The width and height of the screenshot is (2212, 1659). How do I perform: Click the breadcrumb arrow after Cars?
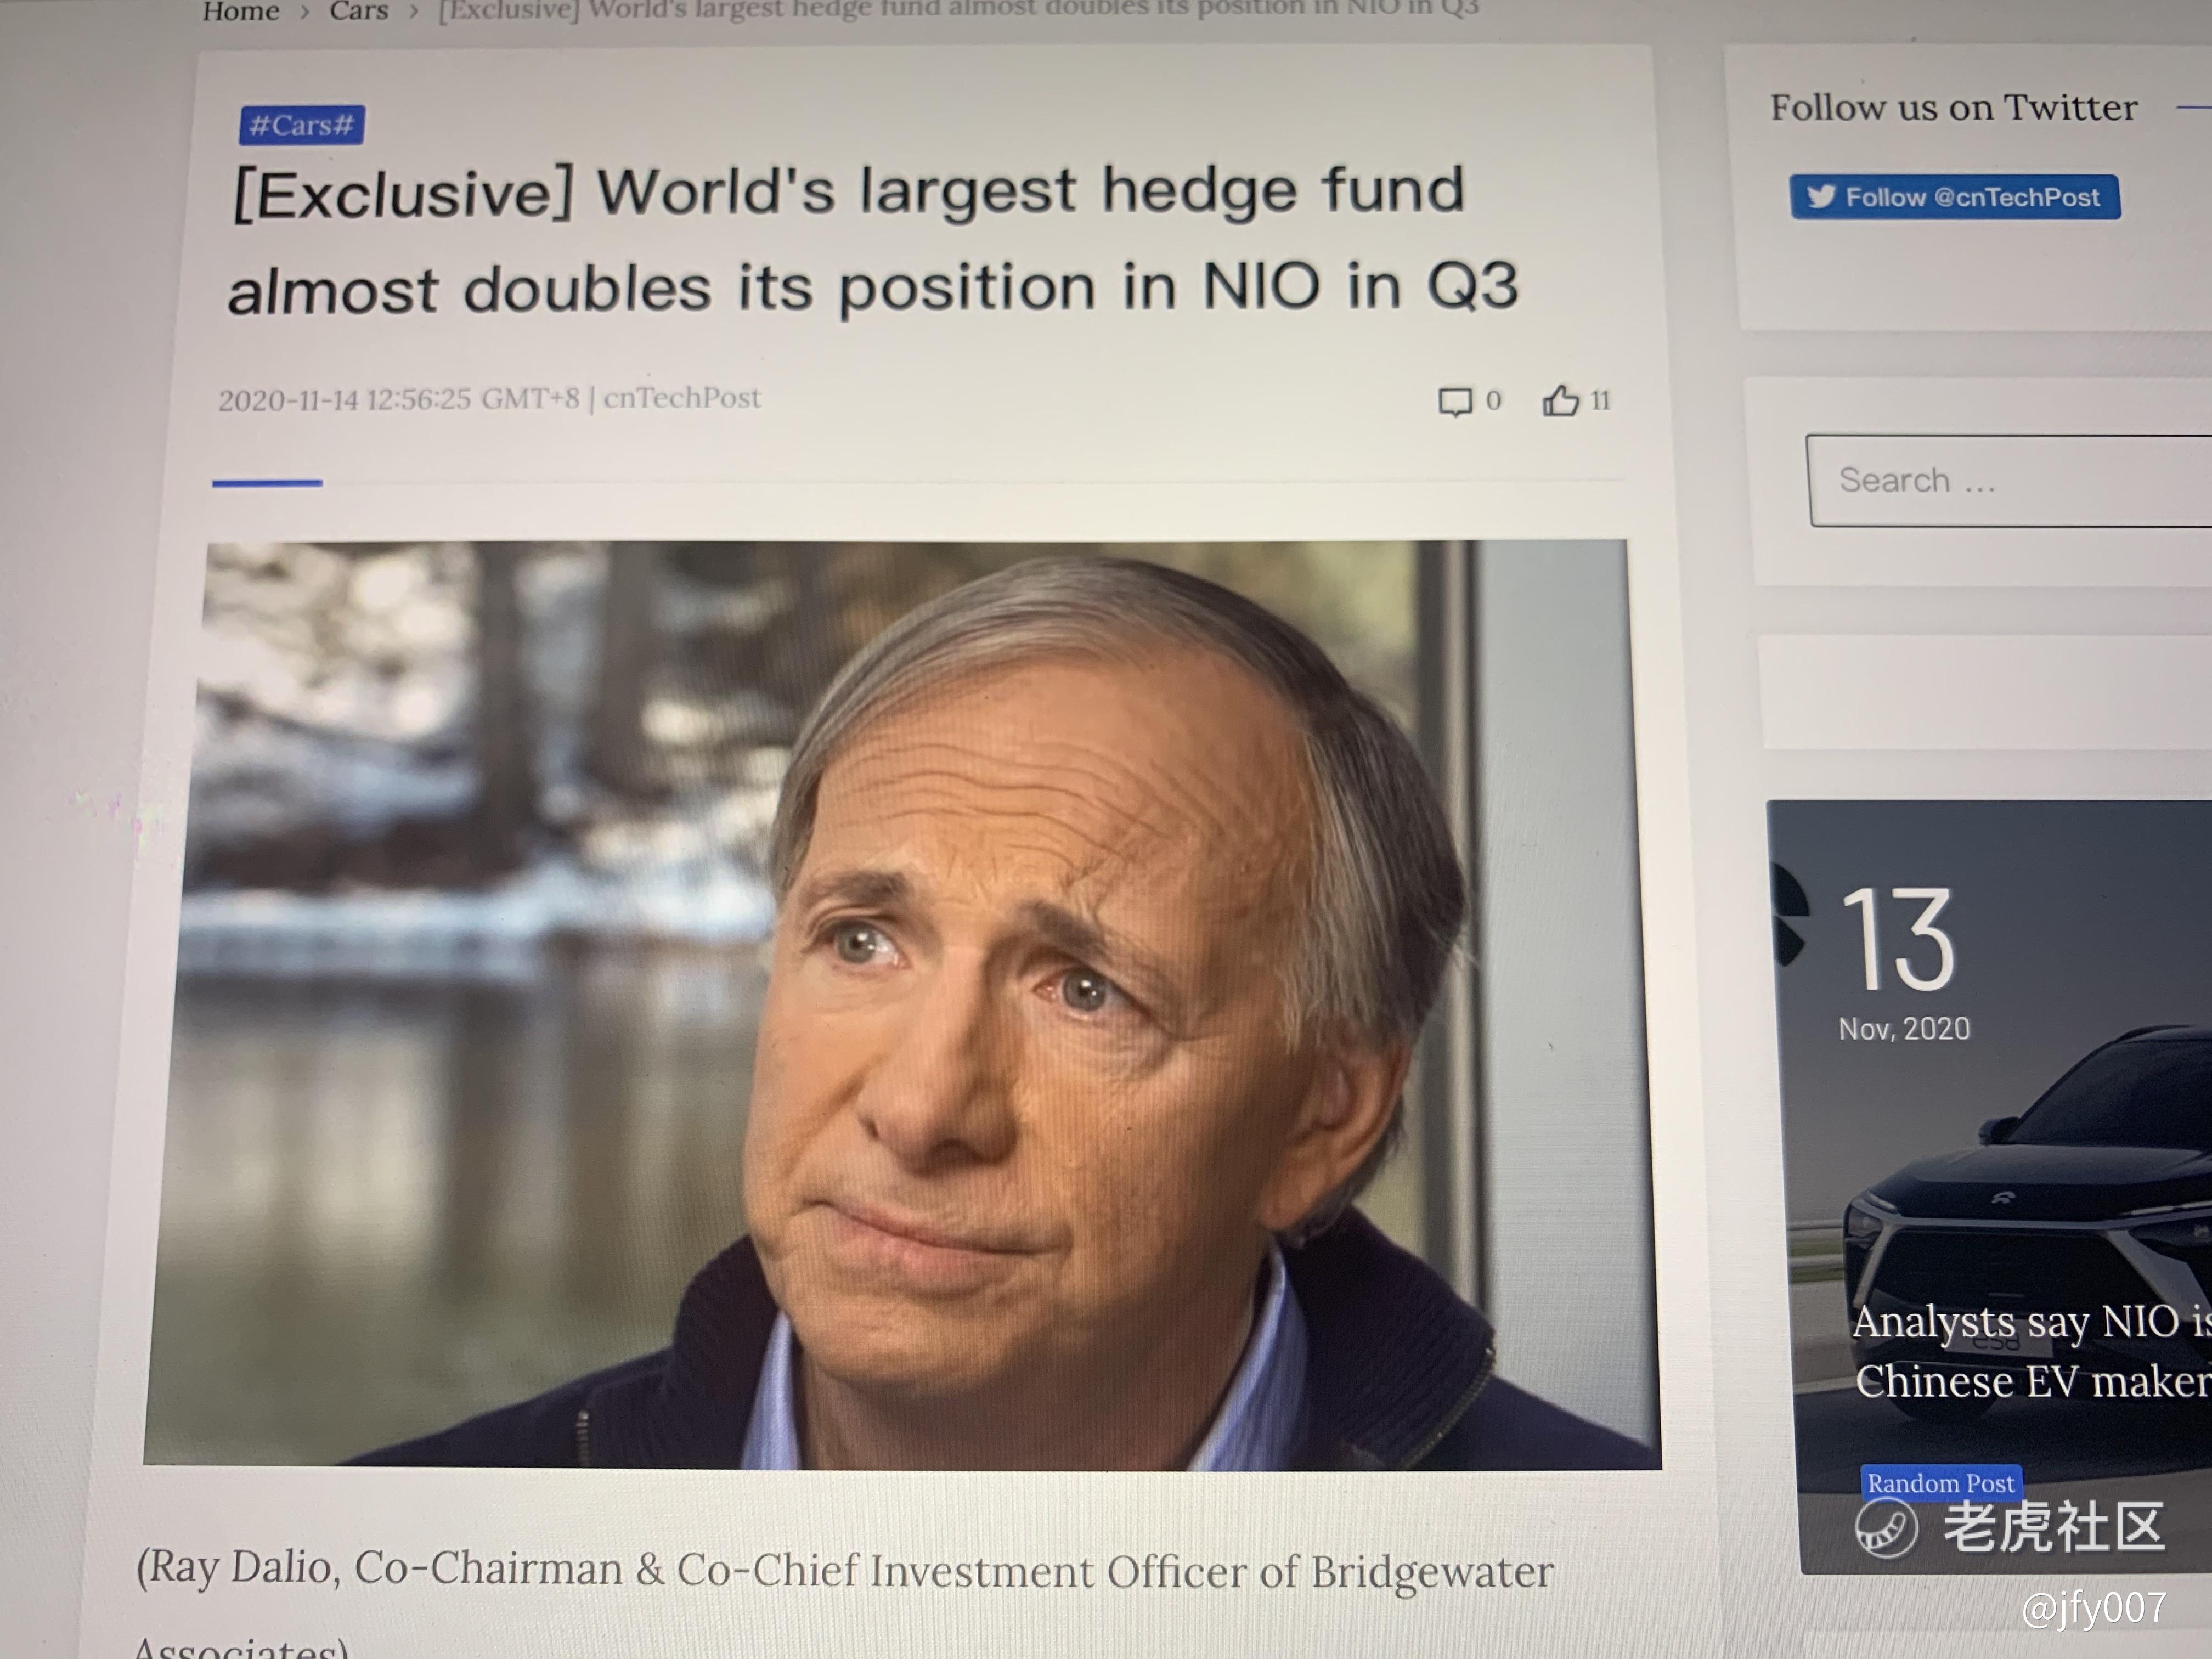(x=413, y=12)
